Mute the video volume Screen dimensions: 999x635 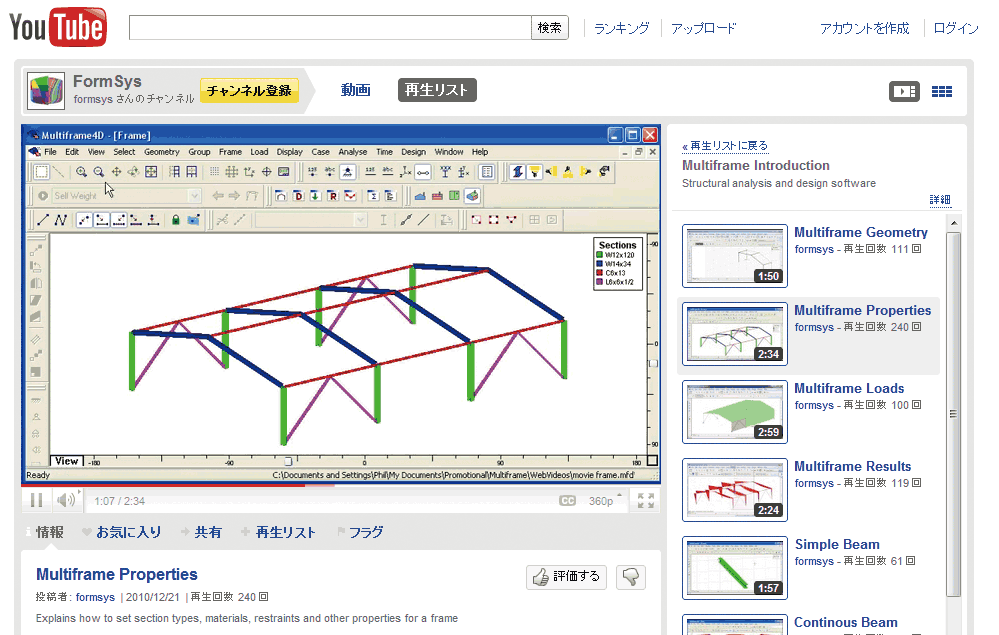(x=67, y=501)
